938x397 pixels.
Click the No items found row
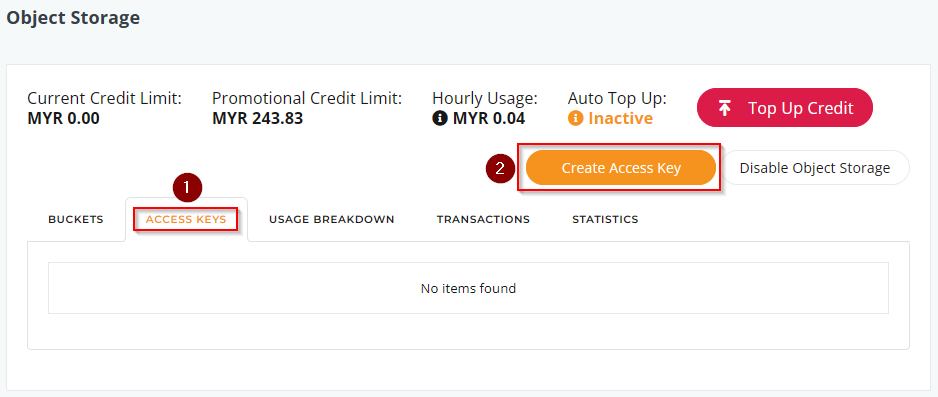tap(468, 288)
